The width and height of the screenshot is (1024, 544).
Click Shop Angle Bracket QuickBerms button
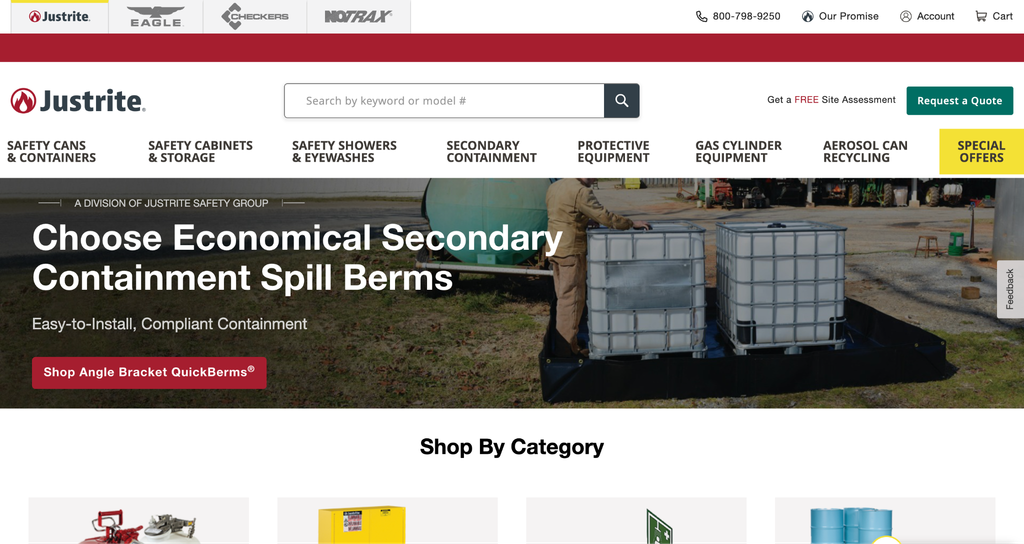[x=149, y=372]
